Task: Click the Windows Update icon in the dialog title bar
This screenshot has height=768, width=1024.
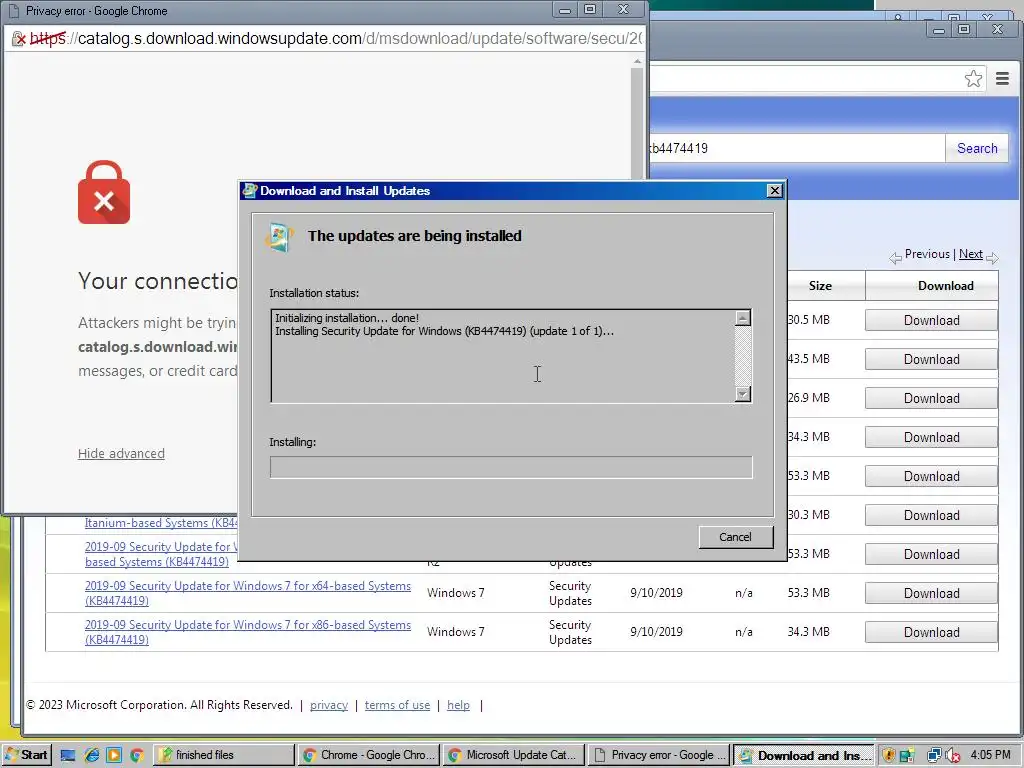Action: coord(249,191)
